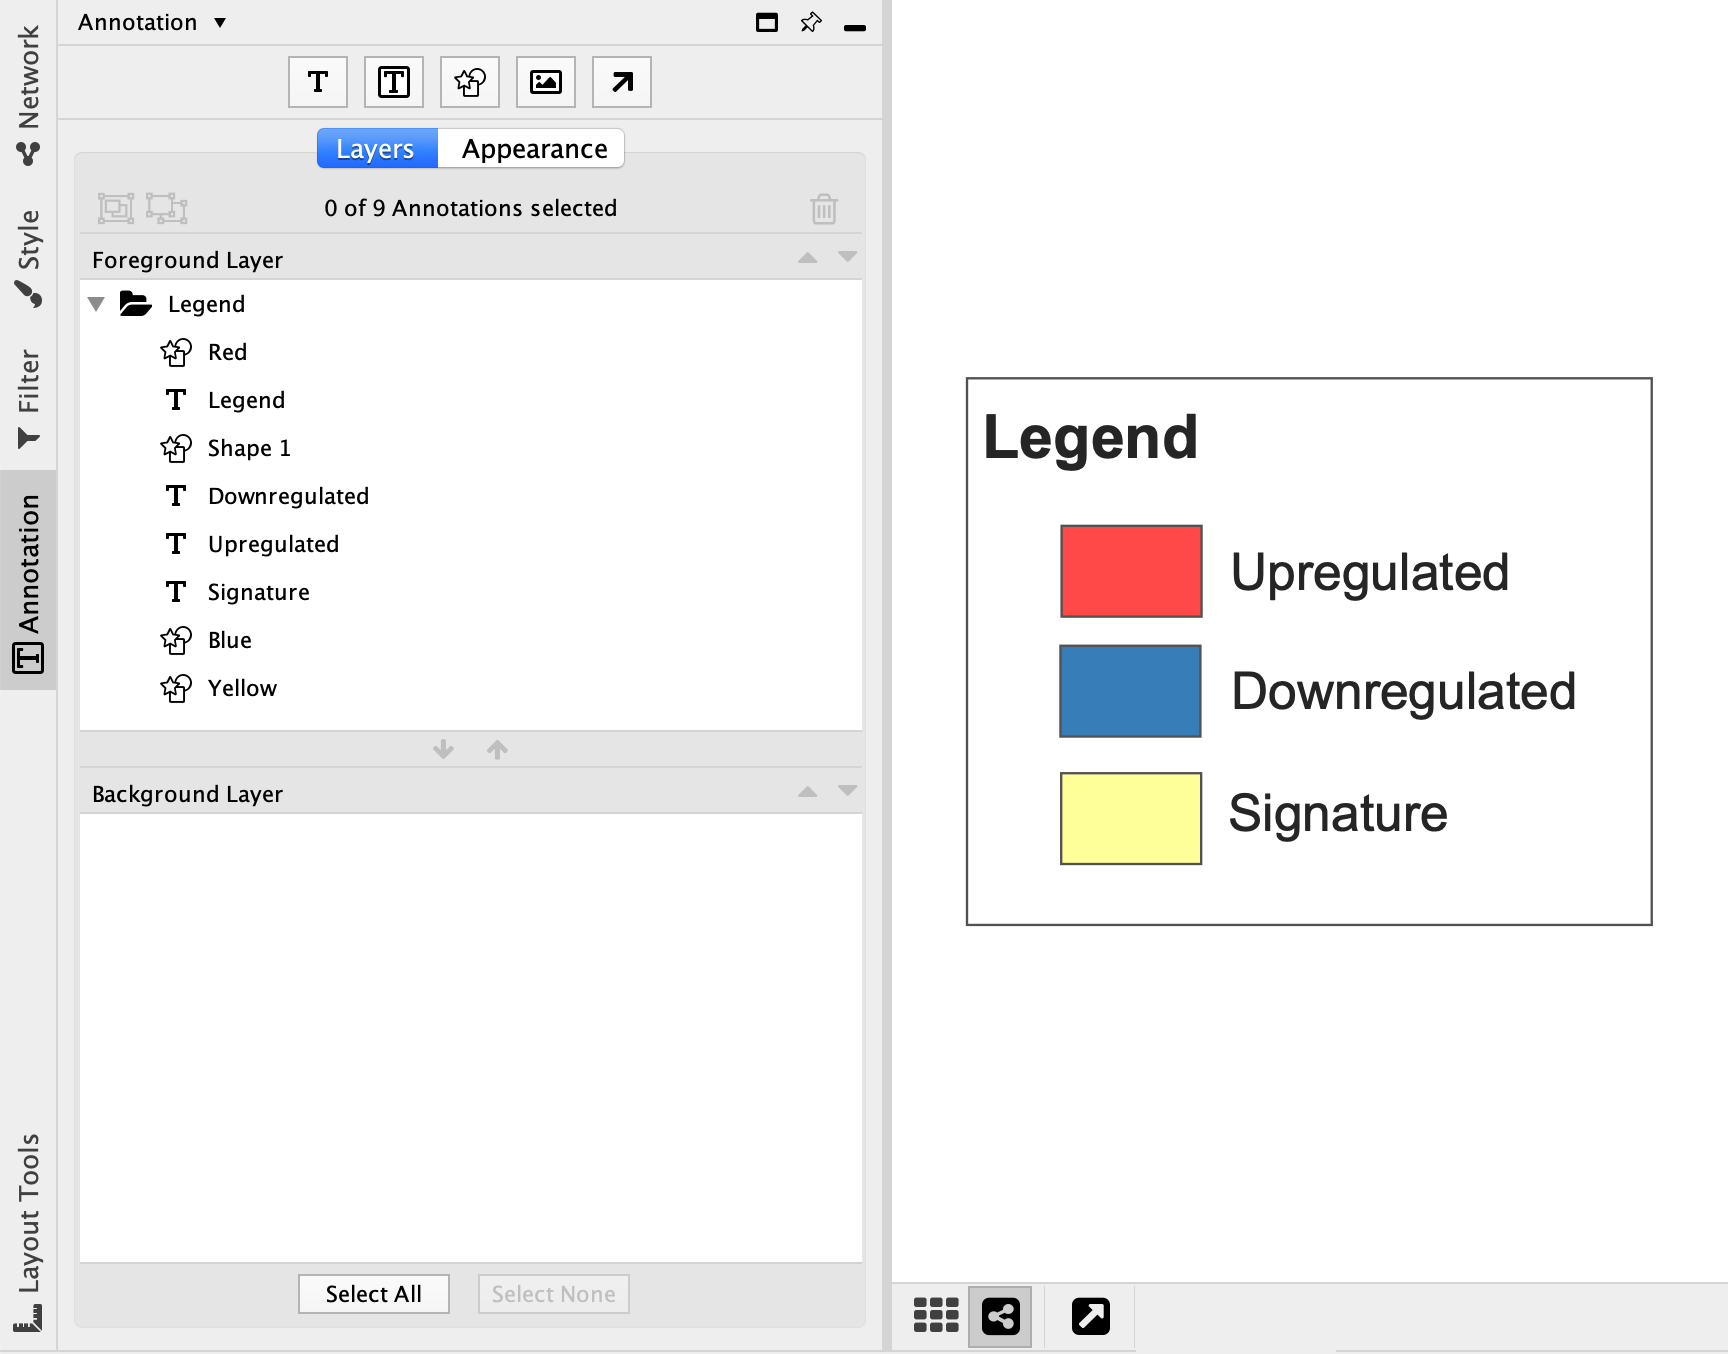
Task: Toggle the show network share button
Action: click(1000, 1315)
